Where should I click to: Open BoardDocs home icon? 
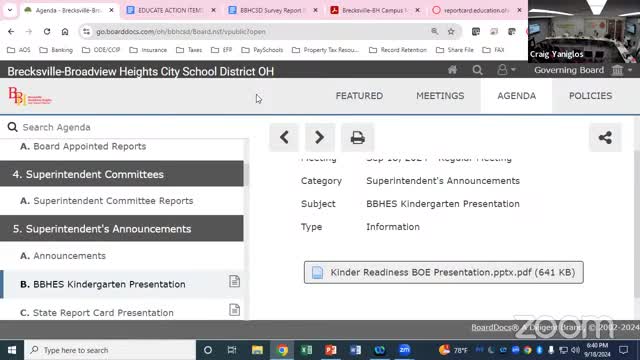452,70
